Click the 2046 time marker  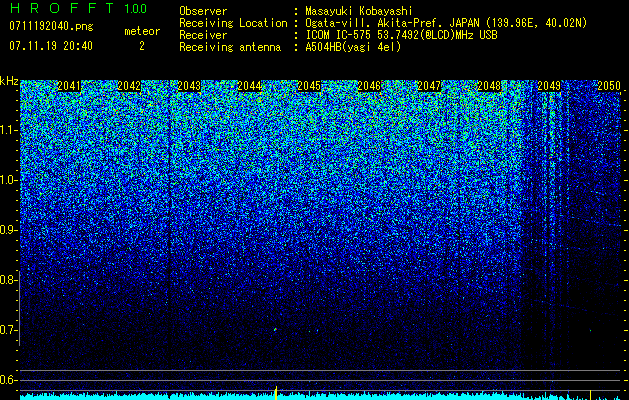tap(369, 86)
